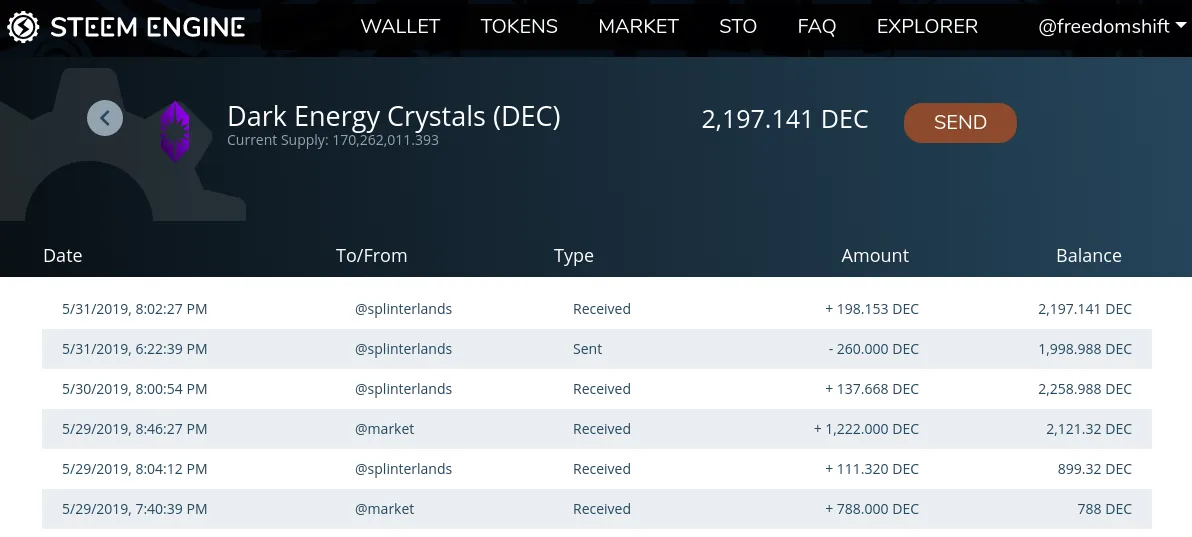The height and width of the screenshot is (537, 1192).
Task: Open the EXPLORER menu item
Action: 927,27
